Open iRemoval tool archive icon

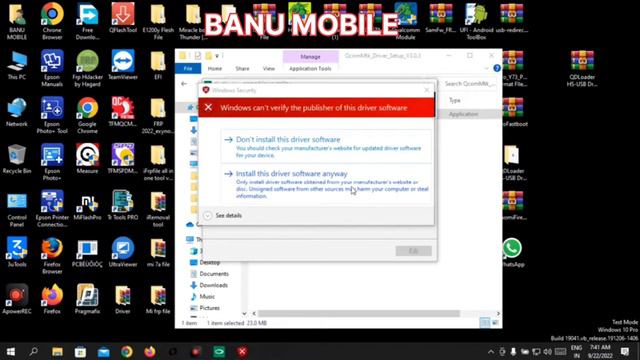pos(158,209)
